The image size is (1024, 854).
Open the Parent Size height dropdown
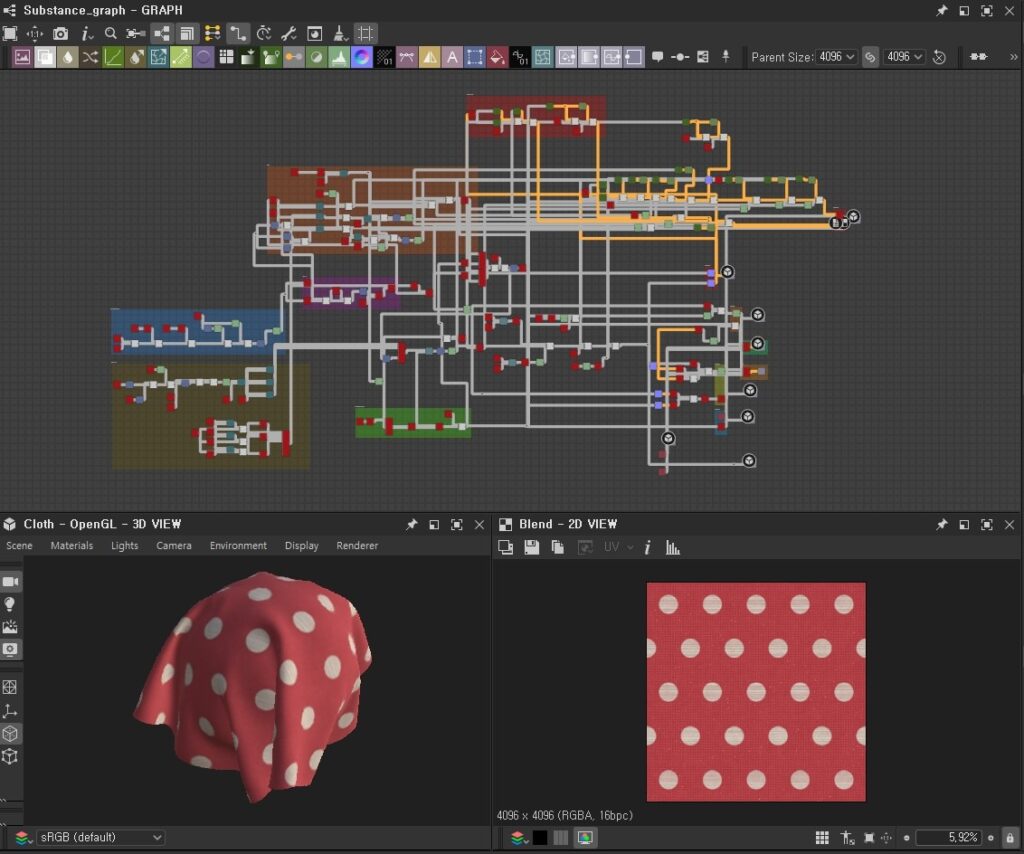[904, 57]
